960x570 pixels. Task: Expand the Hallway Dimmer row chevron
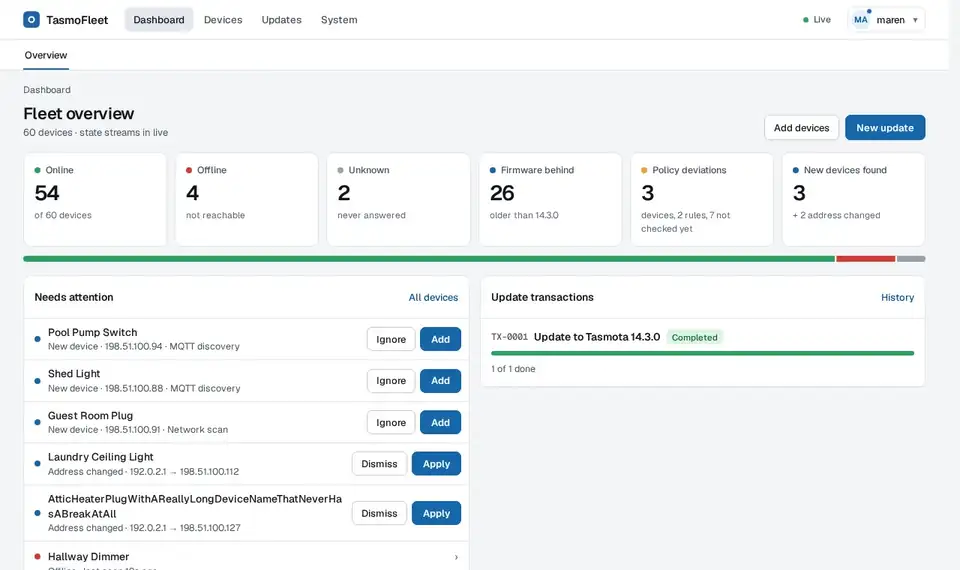[x=456, y=557]
